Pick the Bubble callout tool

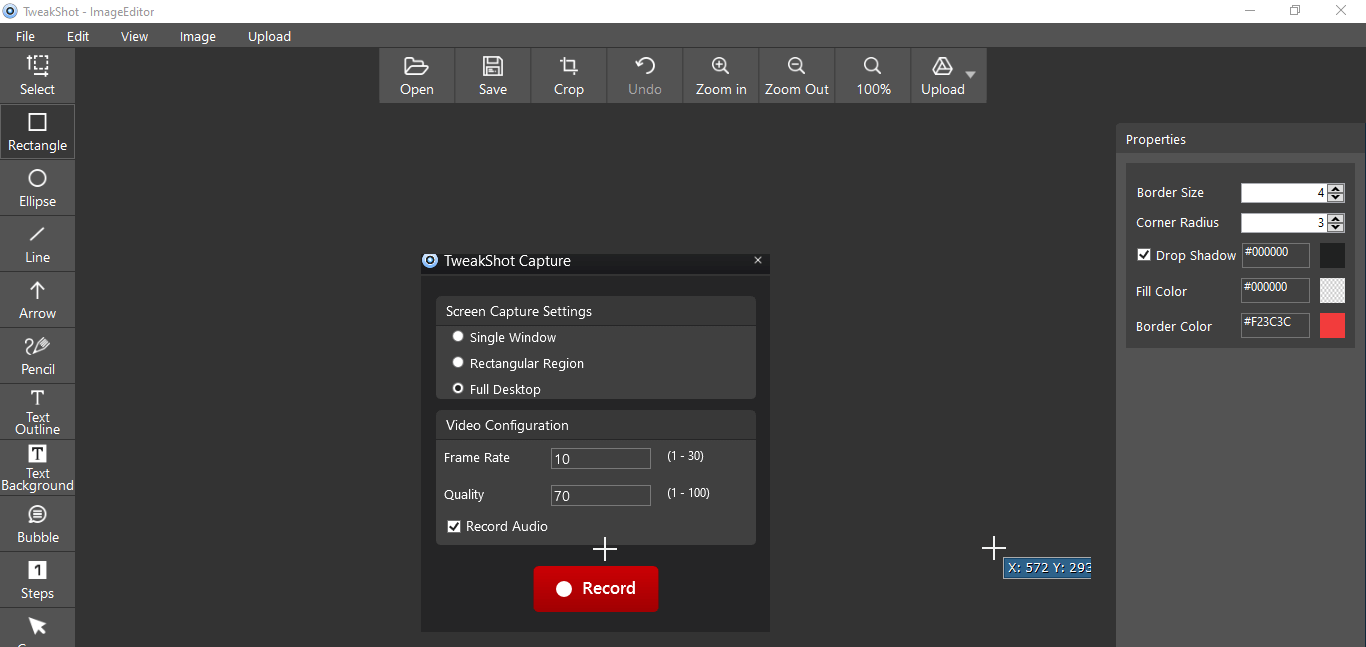pos(37,524)
